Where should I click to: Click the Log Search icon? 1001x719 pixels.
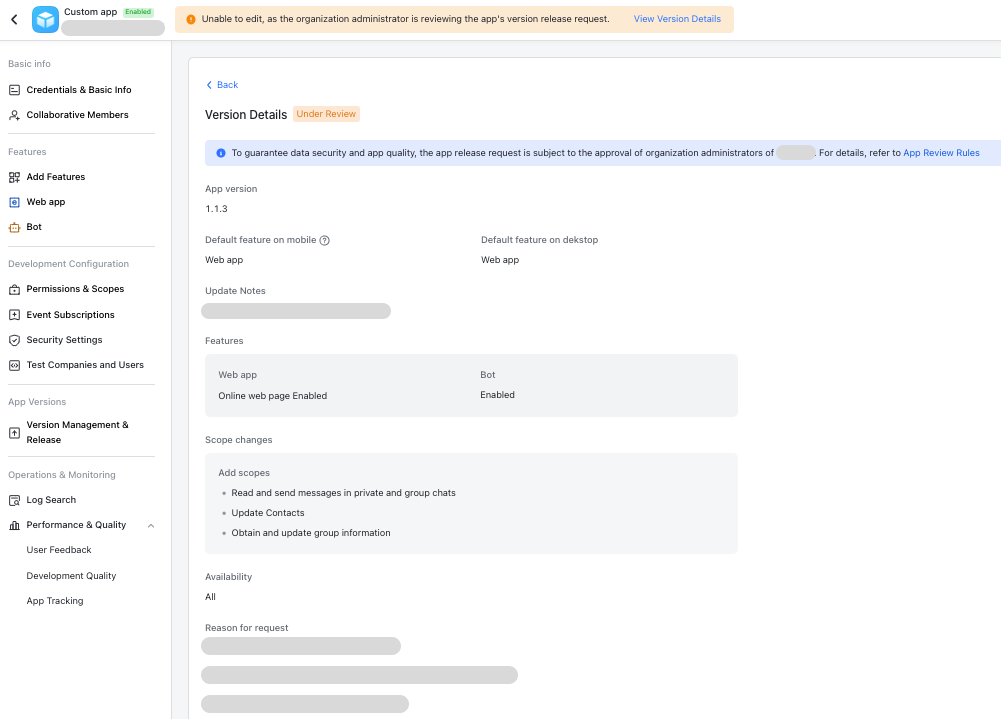[x=14, y=499]
